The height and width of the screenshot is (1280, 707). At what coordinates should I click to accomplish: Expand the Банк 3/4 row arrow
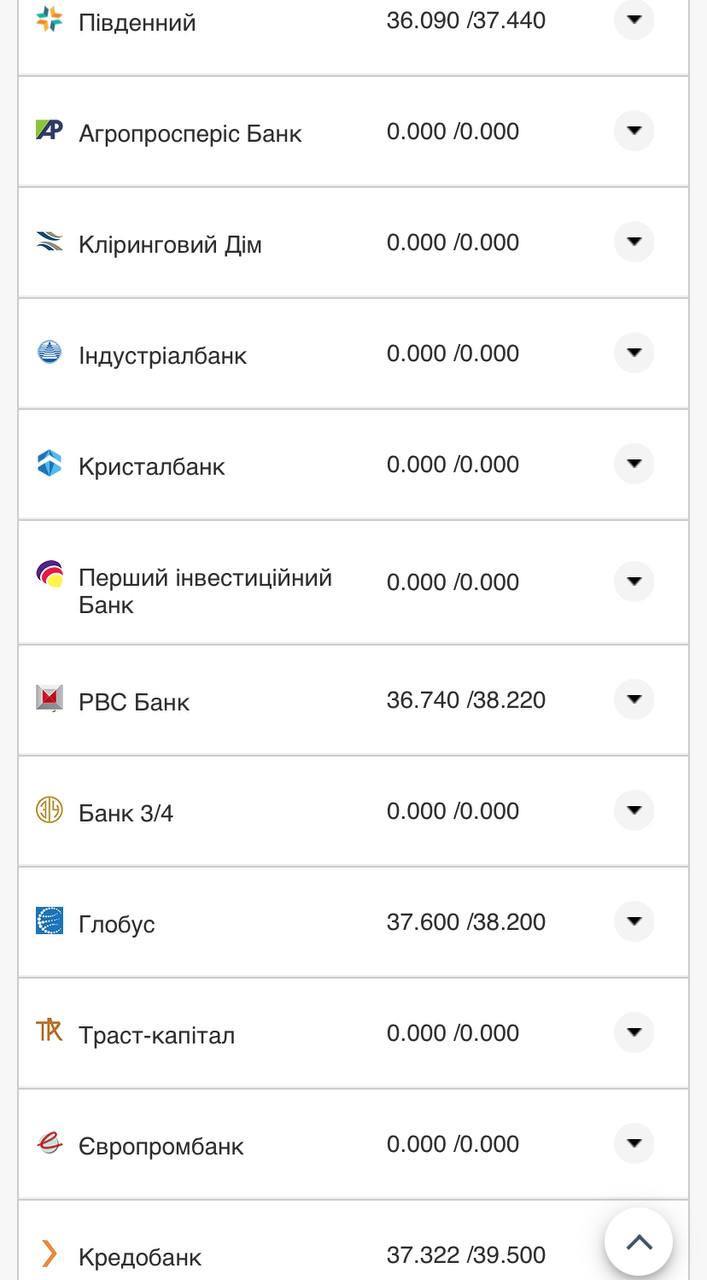(634, 810)
